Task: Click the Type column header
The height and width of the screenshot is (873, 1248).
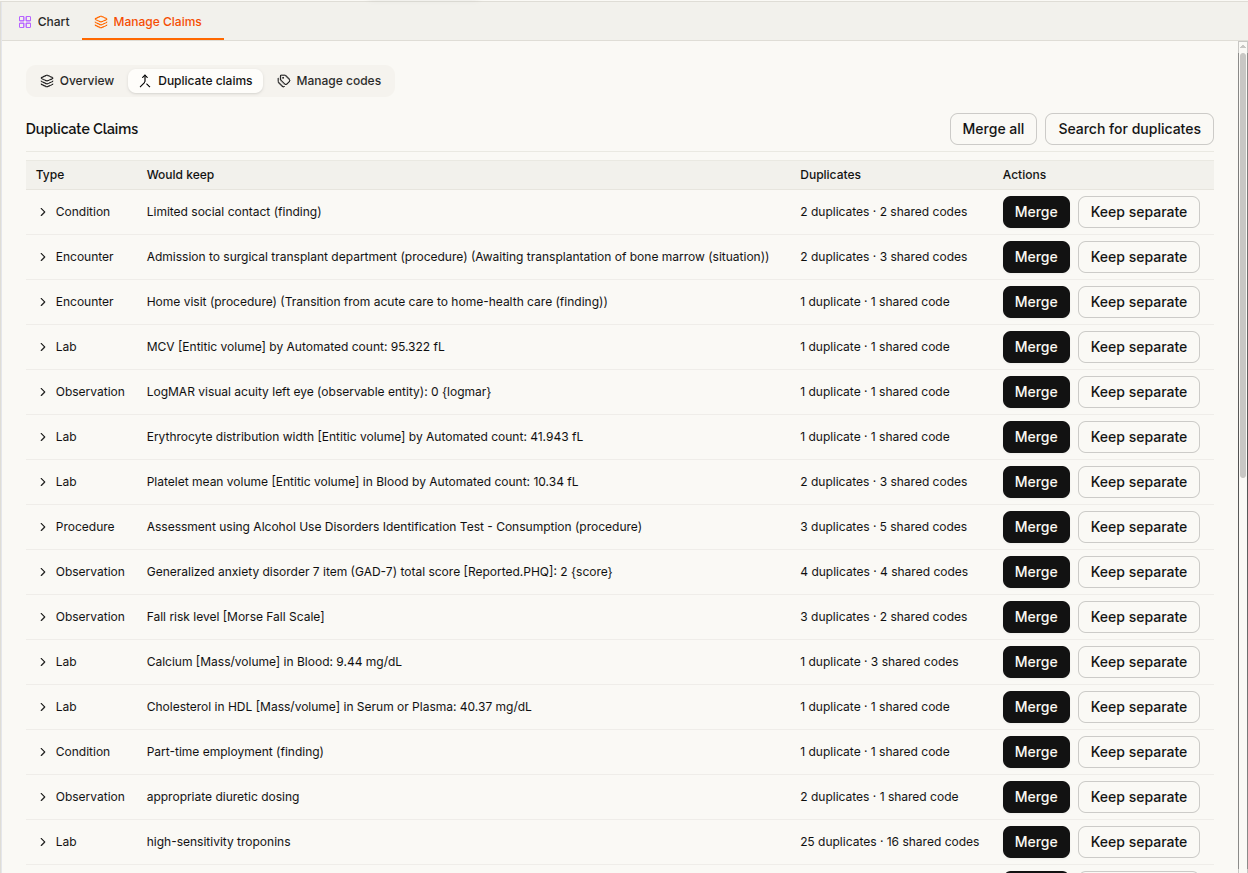Action: [50, 175]
